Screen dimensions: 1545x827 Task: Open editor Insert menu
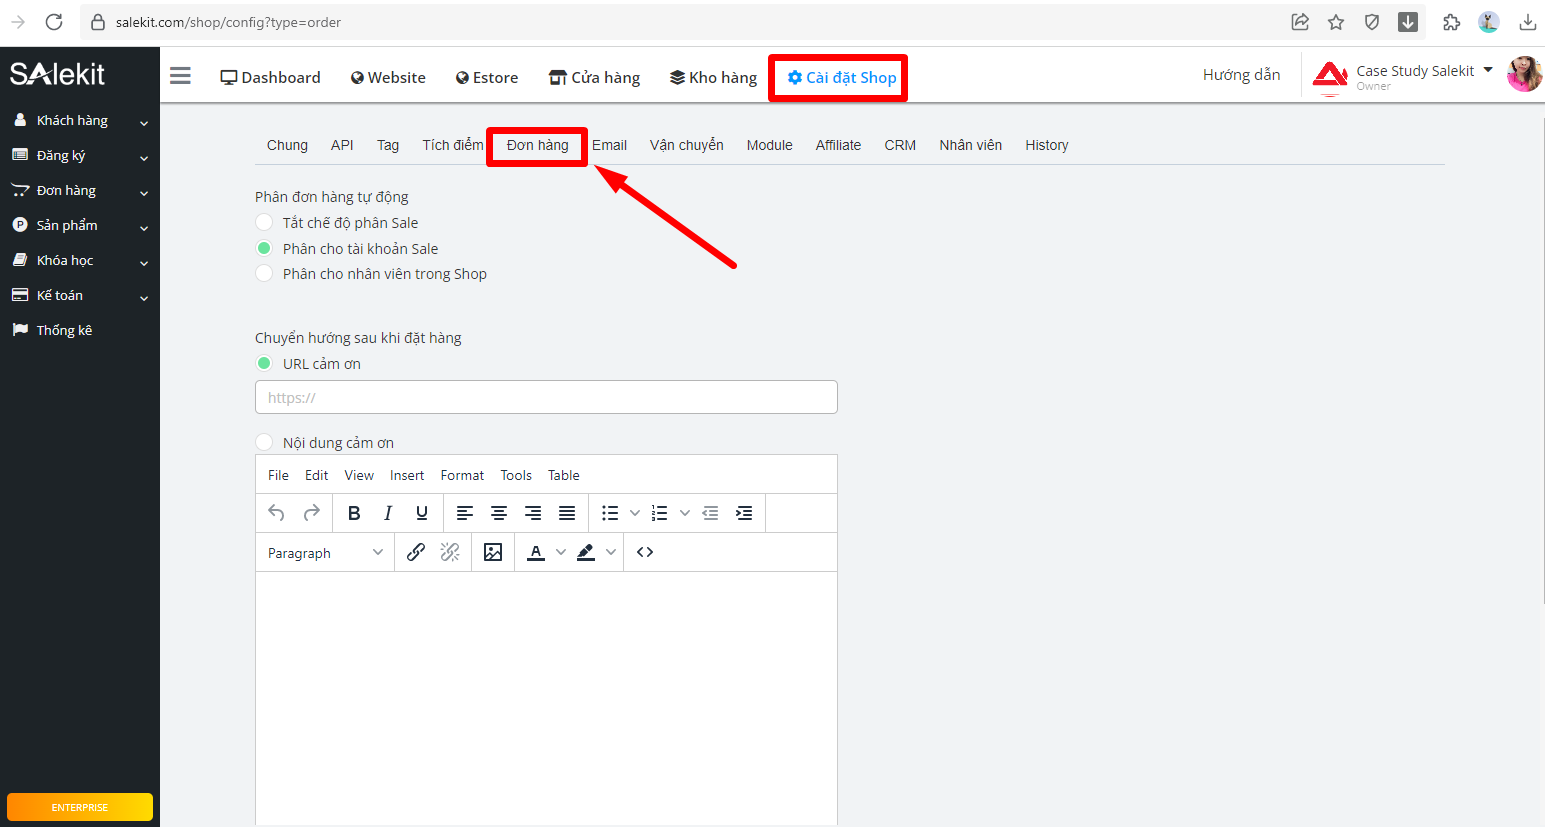point(407,475)
